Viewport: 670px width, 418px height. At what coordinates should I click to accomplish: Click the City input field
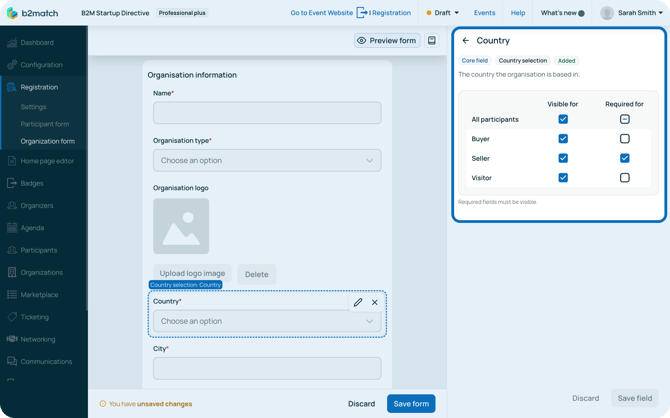[267, 368]
